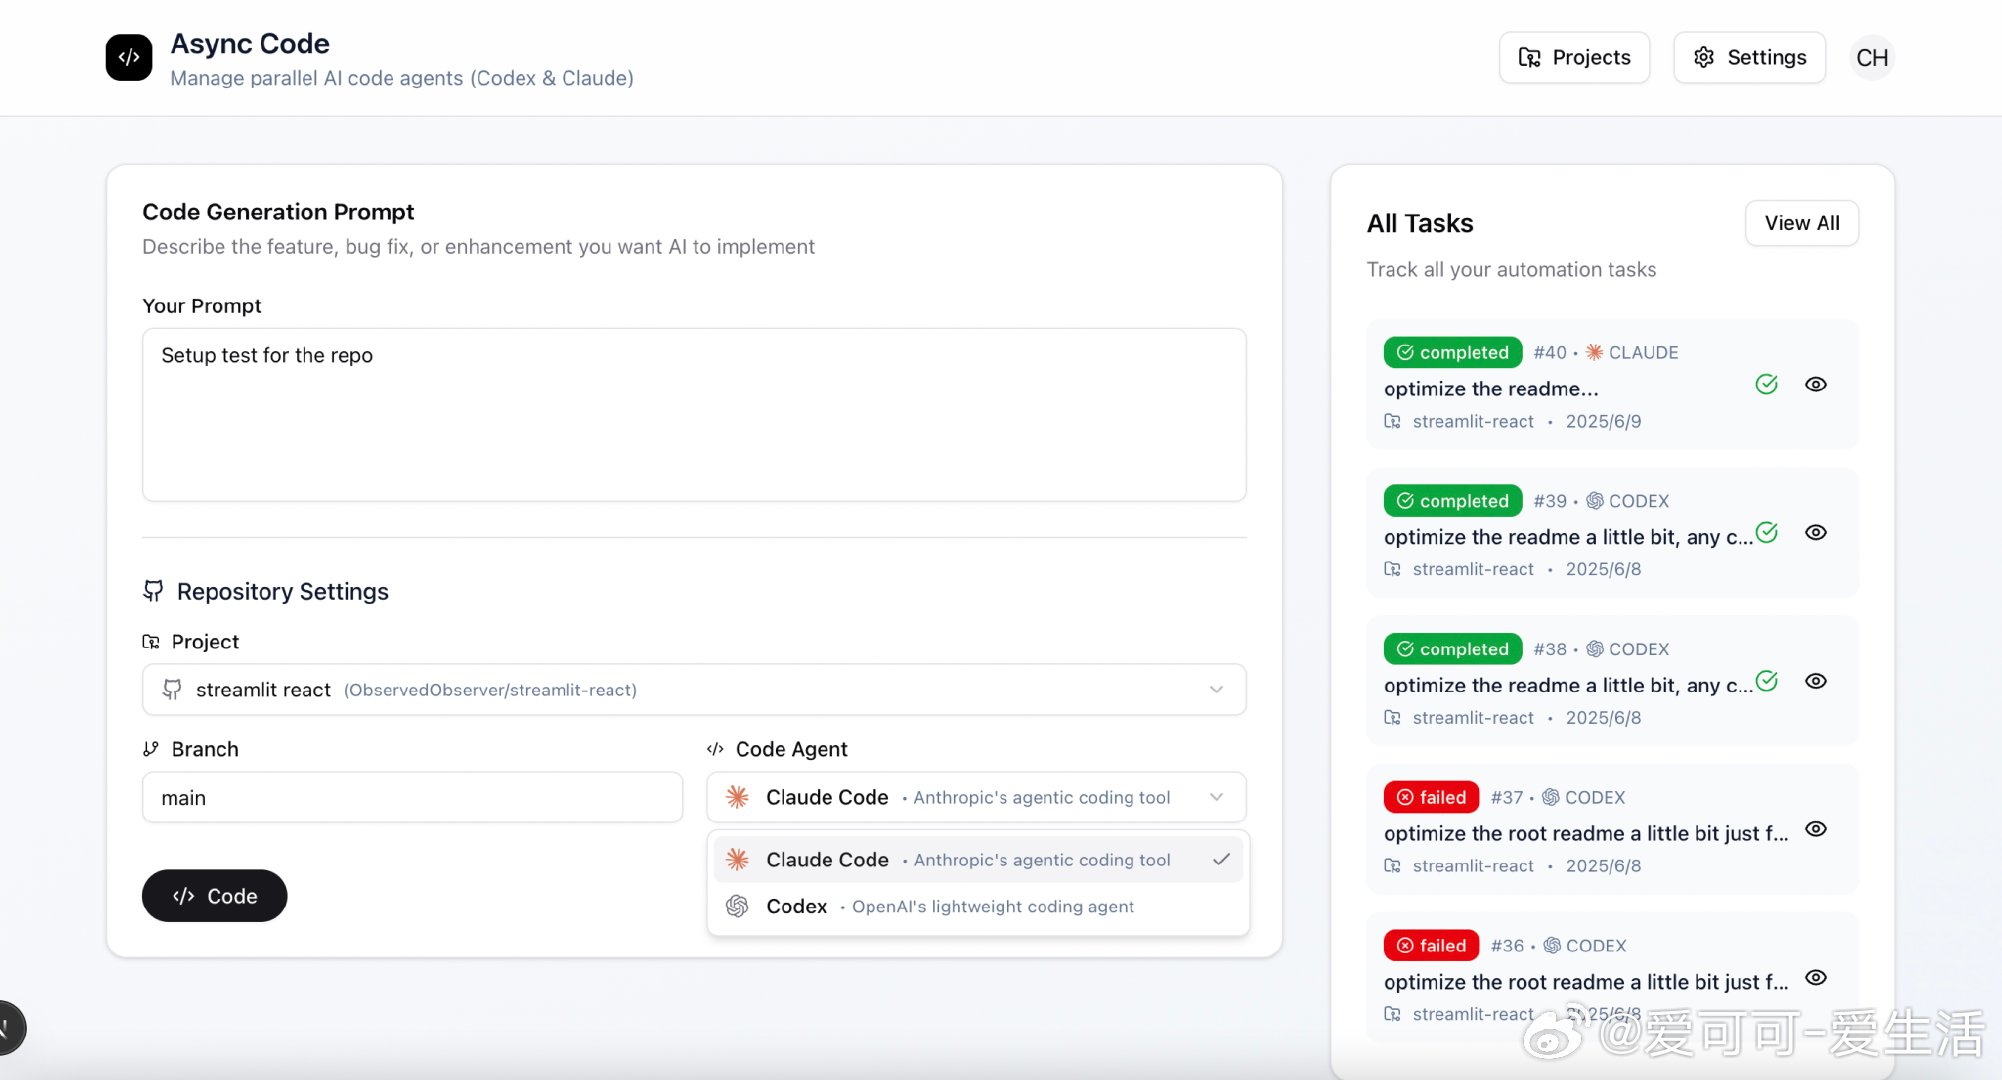Click the folder icon in task #38 row

(1392, 717)
